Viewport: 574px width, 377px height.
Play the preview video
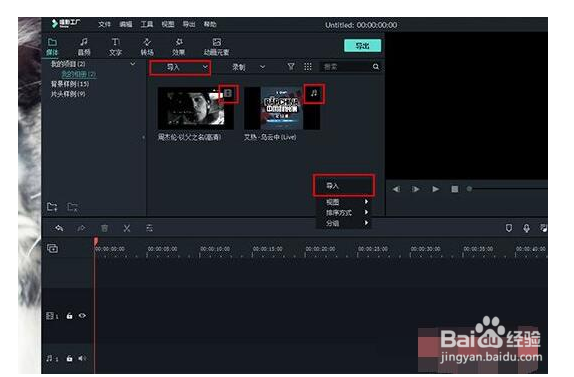click(x=435, y=189)
